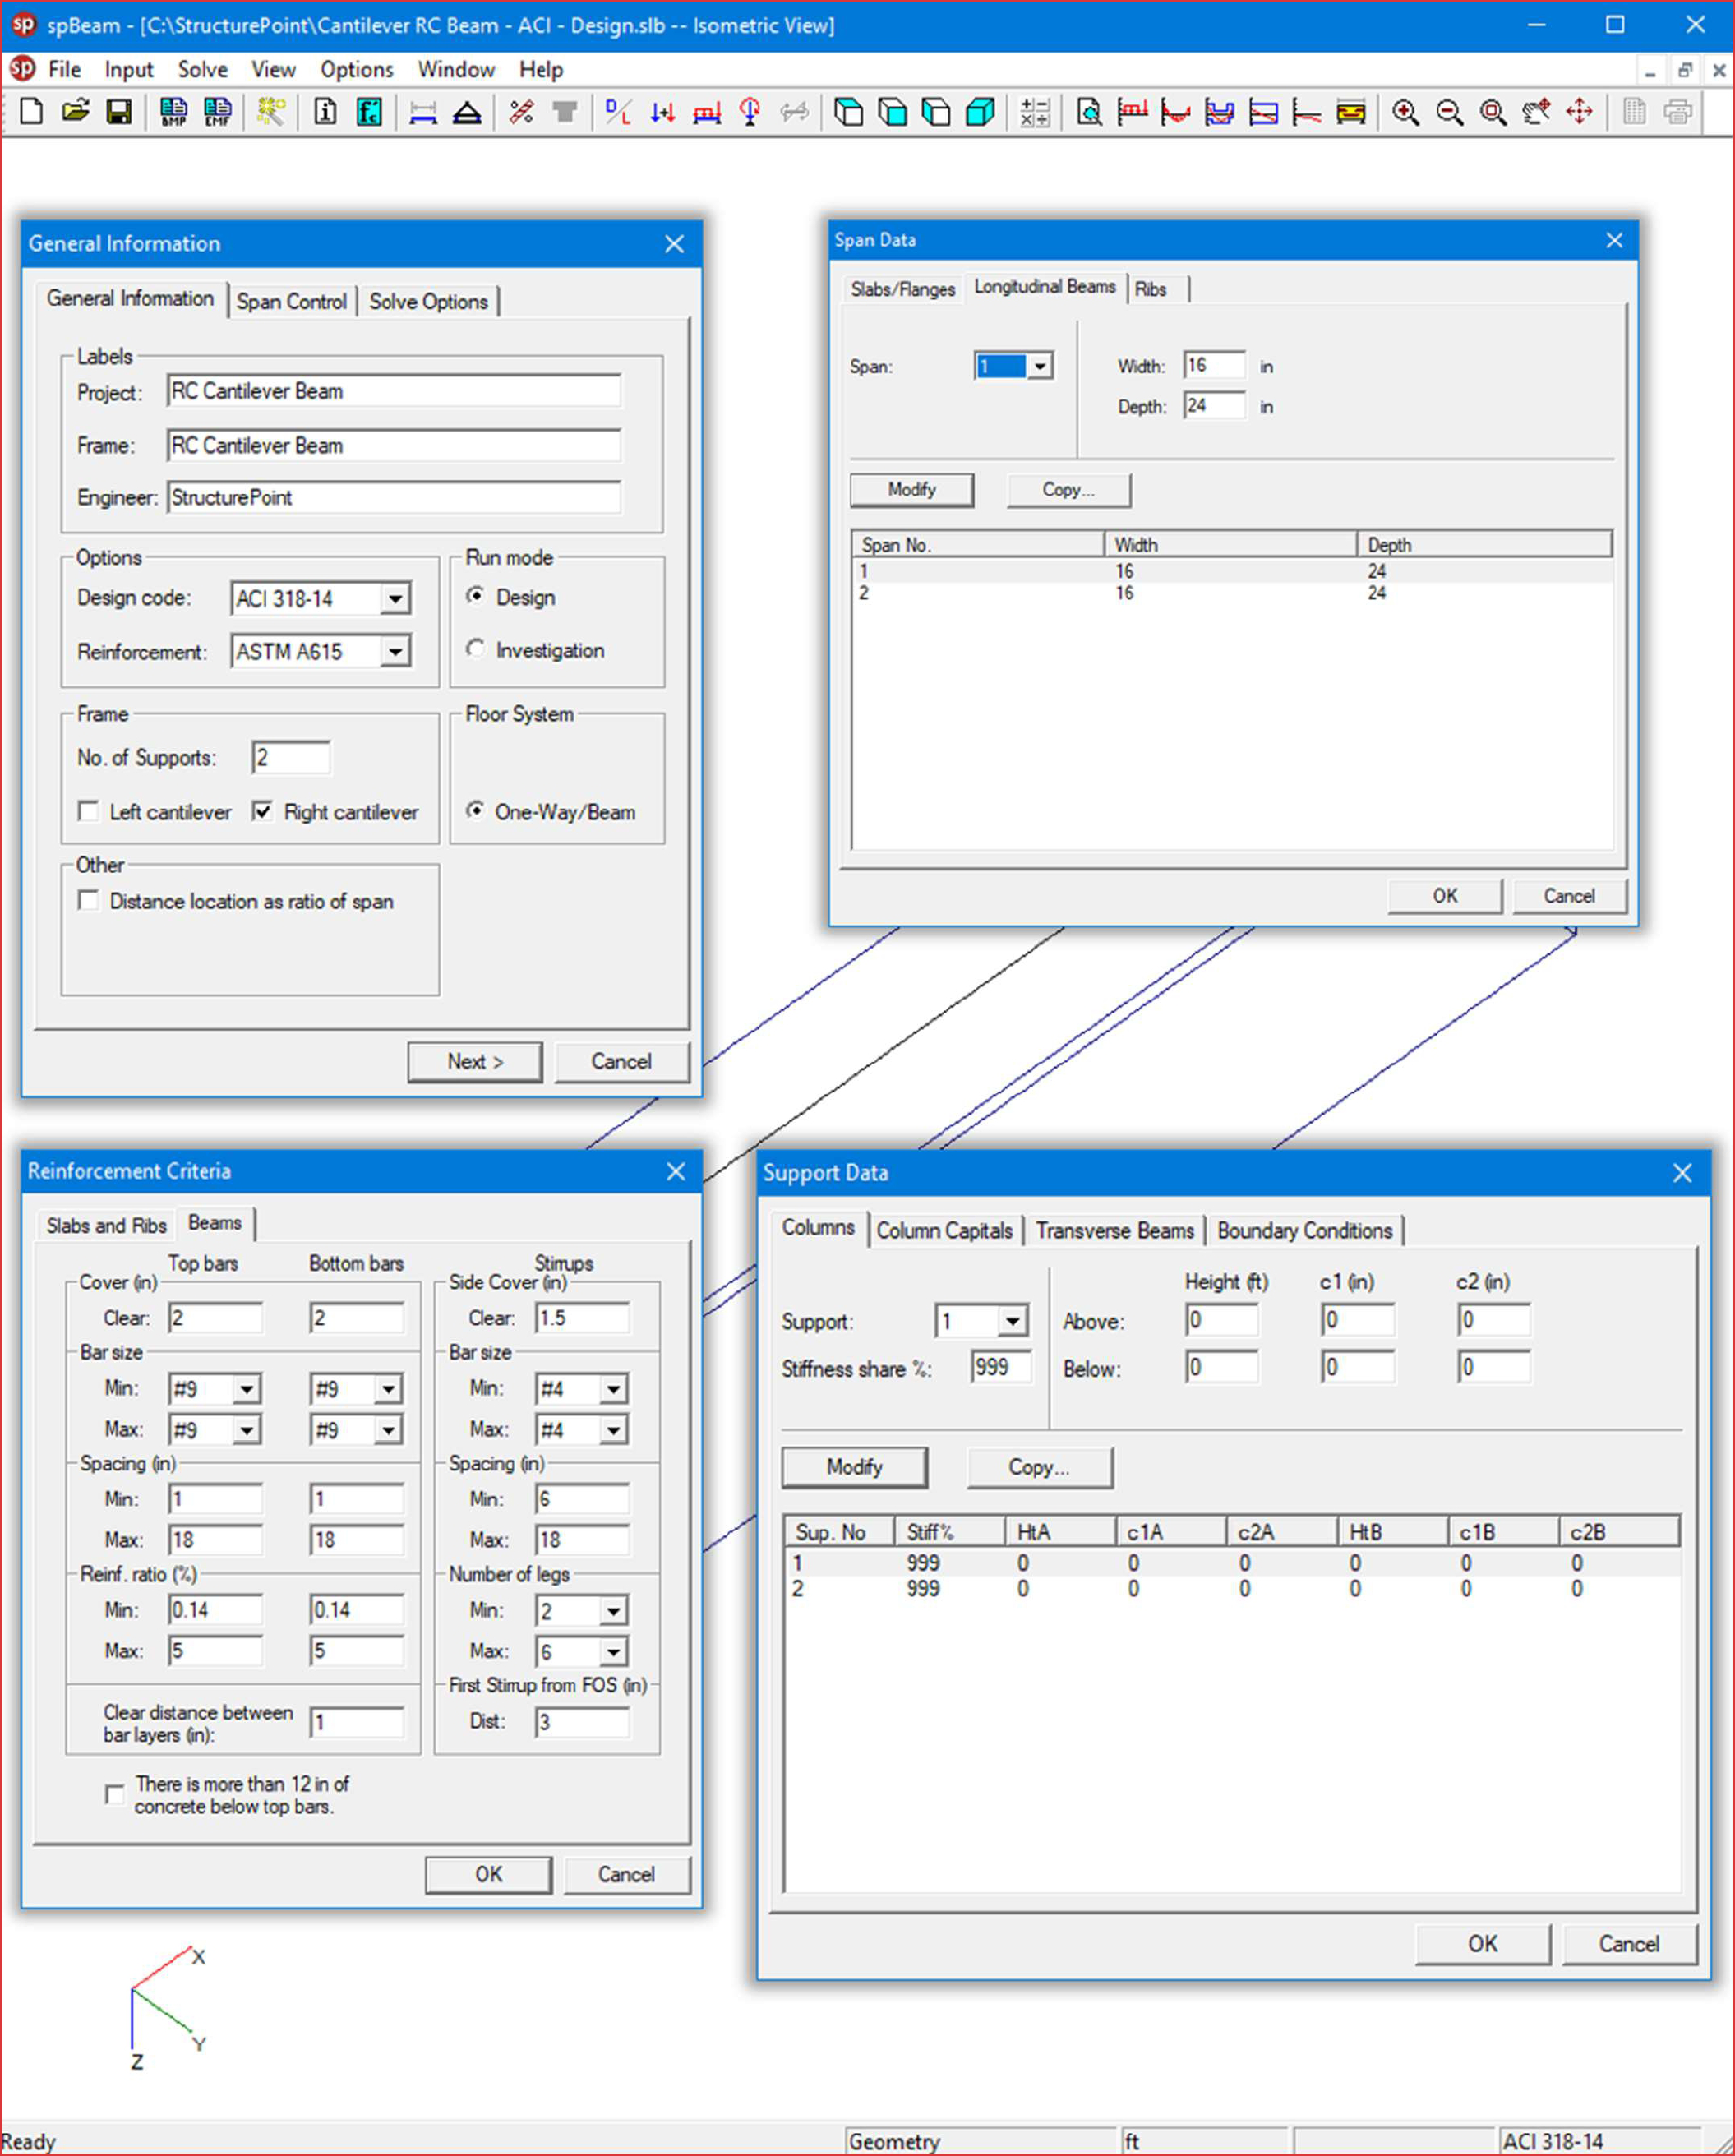Click the D/L load cases icon
The width and height of the screenshot is (1735, 2156).
tap(618, 111)
